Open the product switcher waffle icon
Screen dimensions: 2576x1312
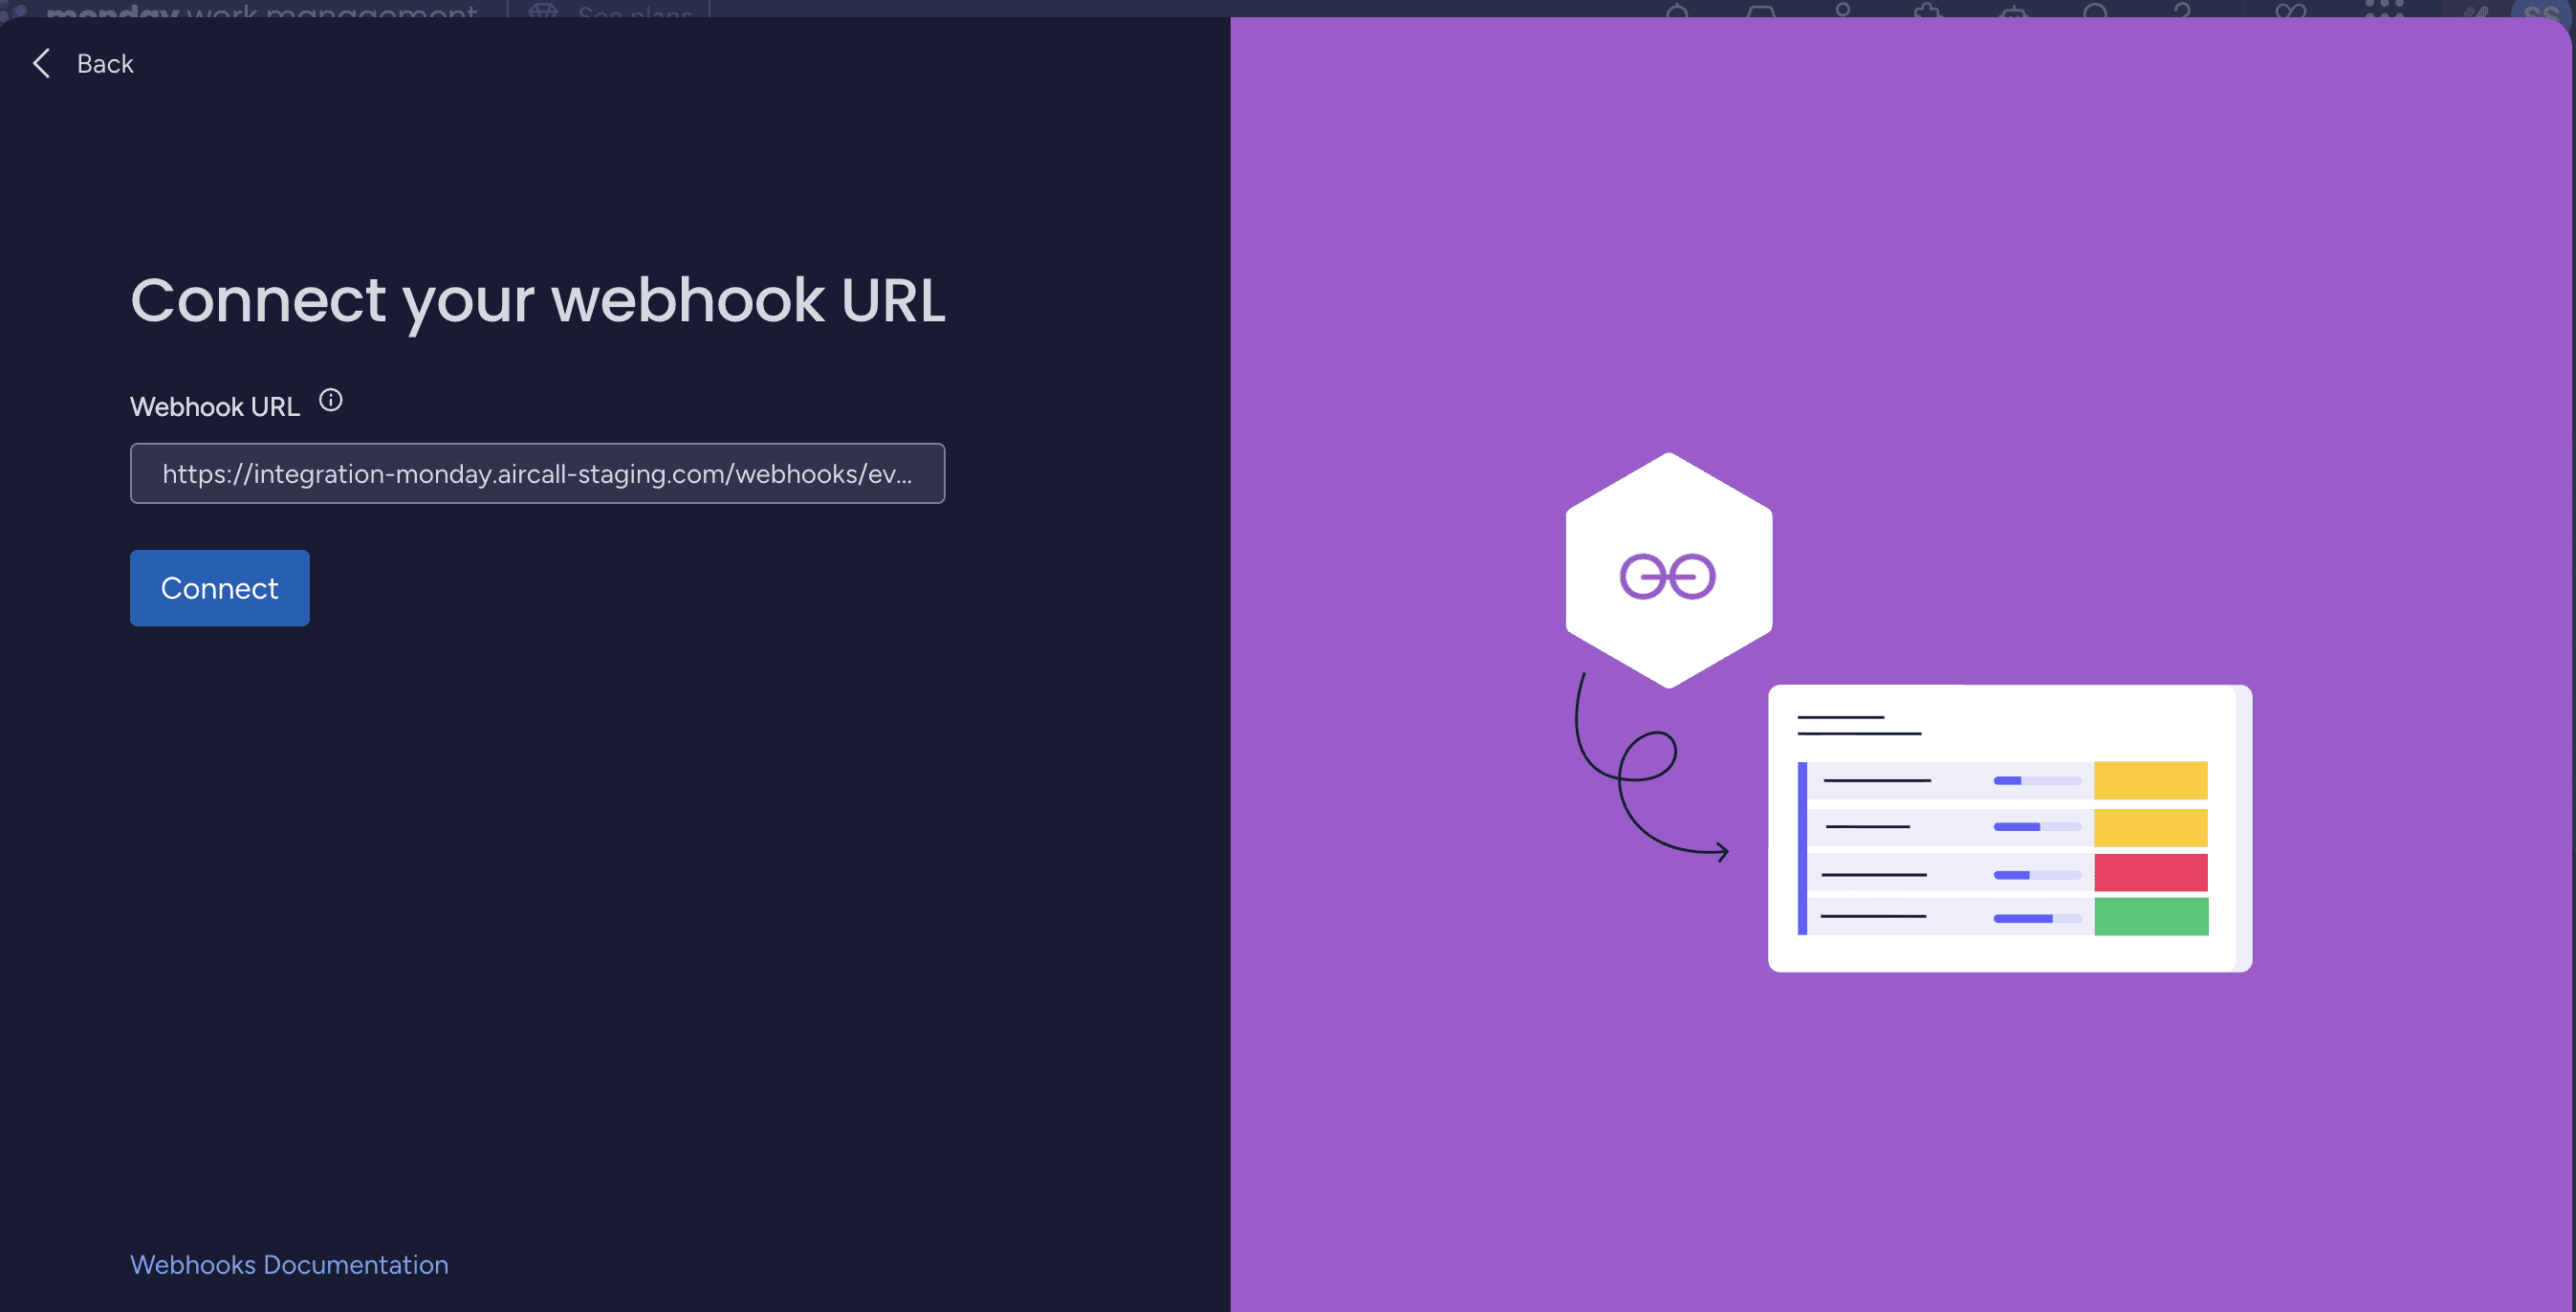(2385, 14)
